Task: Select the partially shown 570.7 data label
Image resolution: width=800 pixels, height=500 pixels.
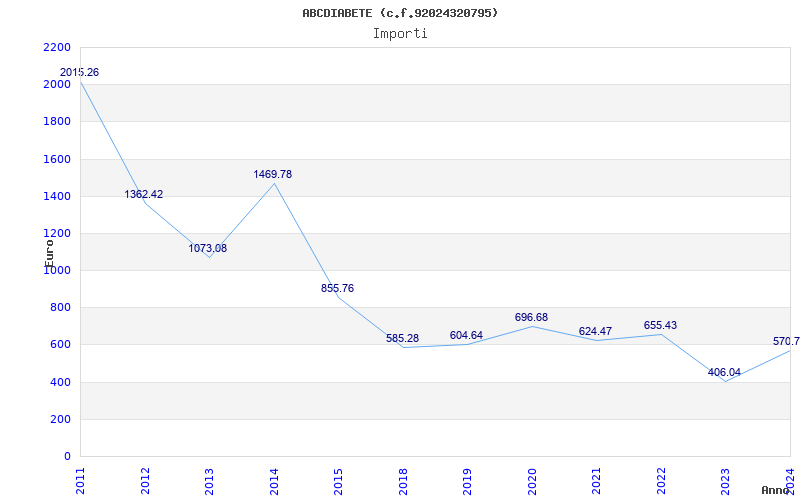Action: click(786, 341)
